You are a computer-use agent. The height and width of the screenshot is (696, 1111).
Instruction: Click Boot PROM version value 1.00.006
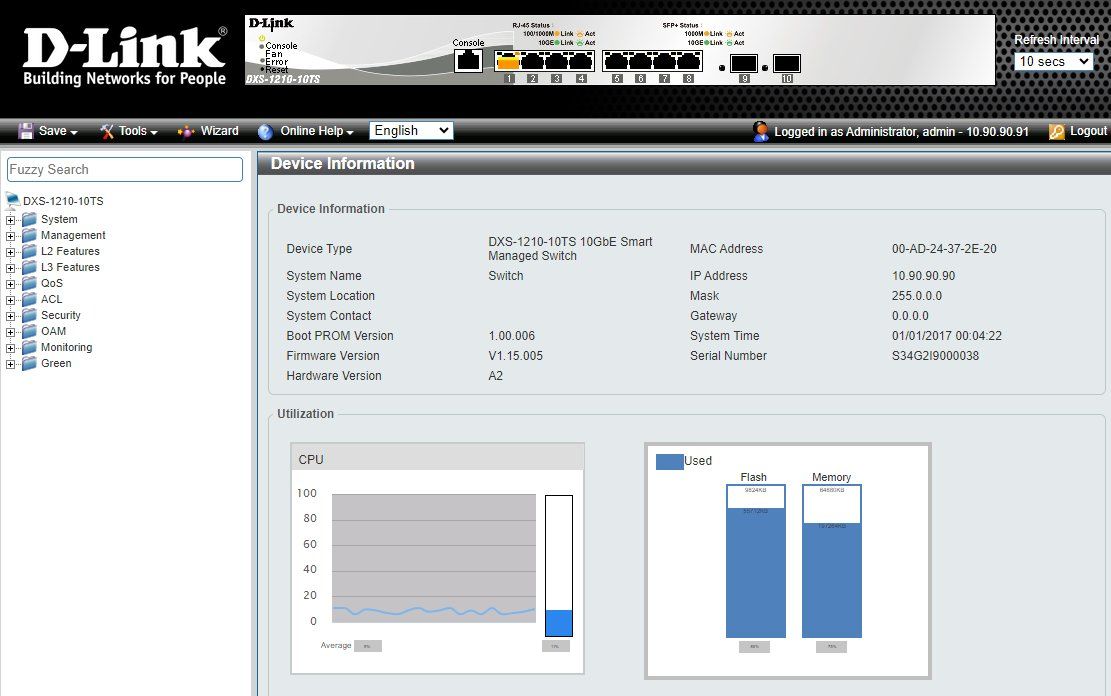click(512, 336)
